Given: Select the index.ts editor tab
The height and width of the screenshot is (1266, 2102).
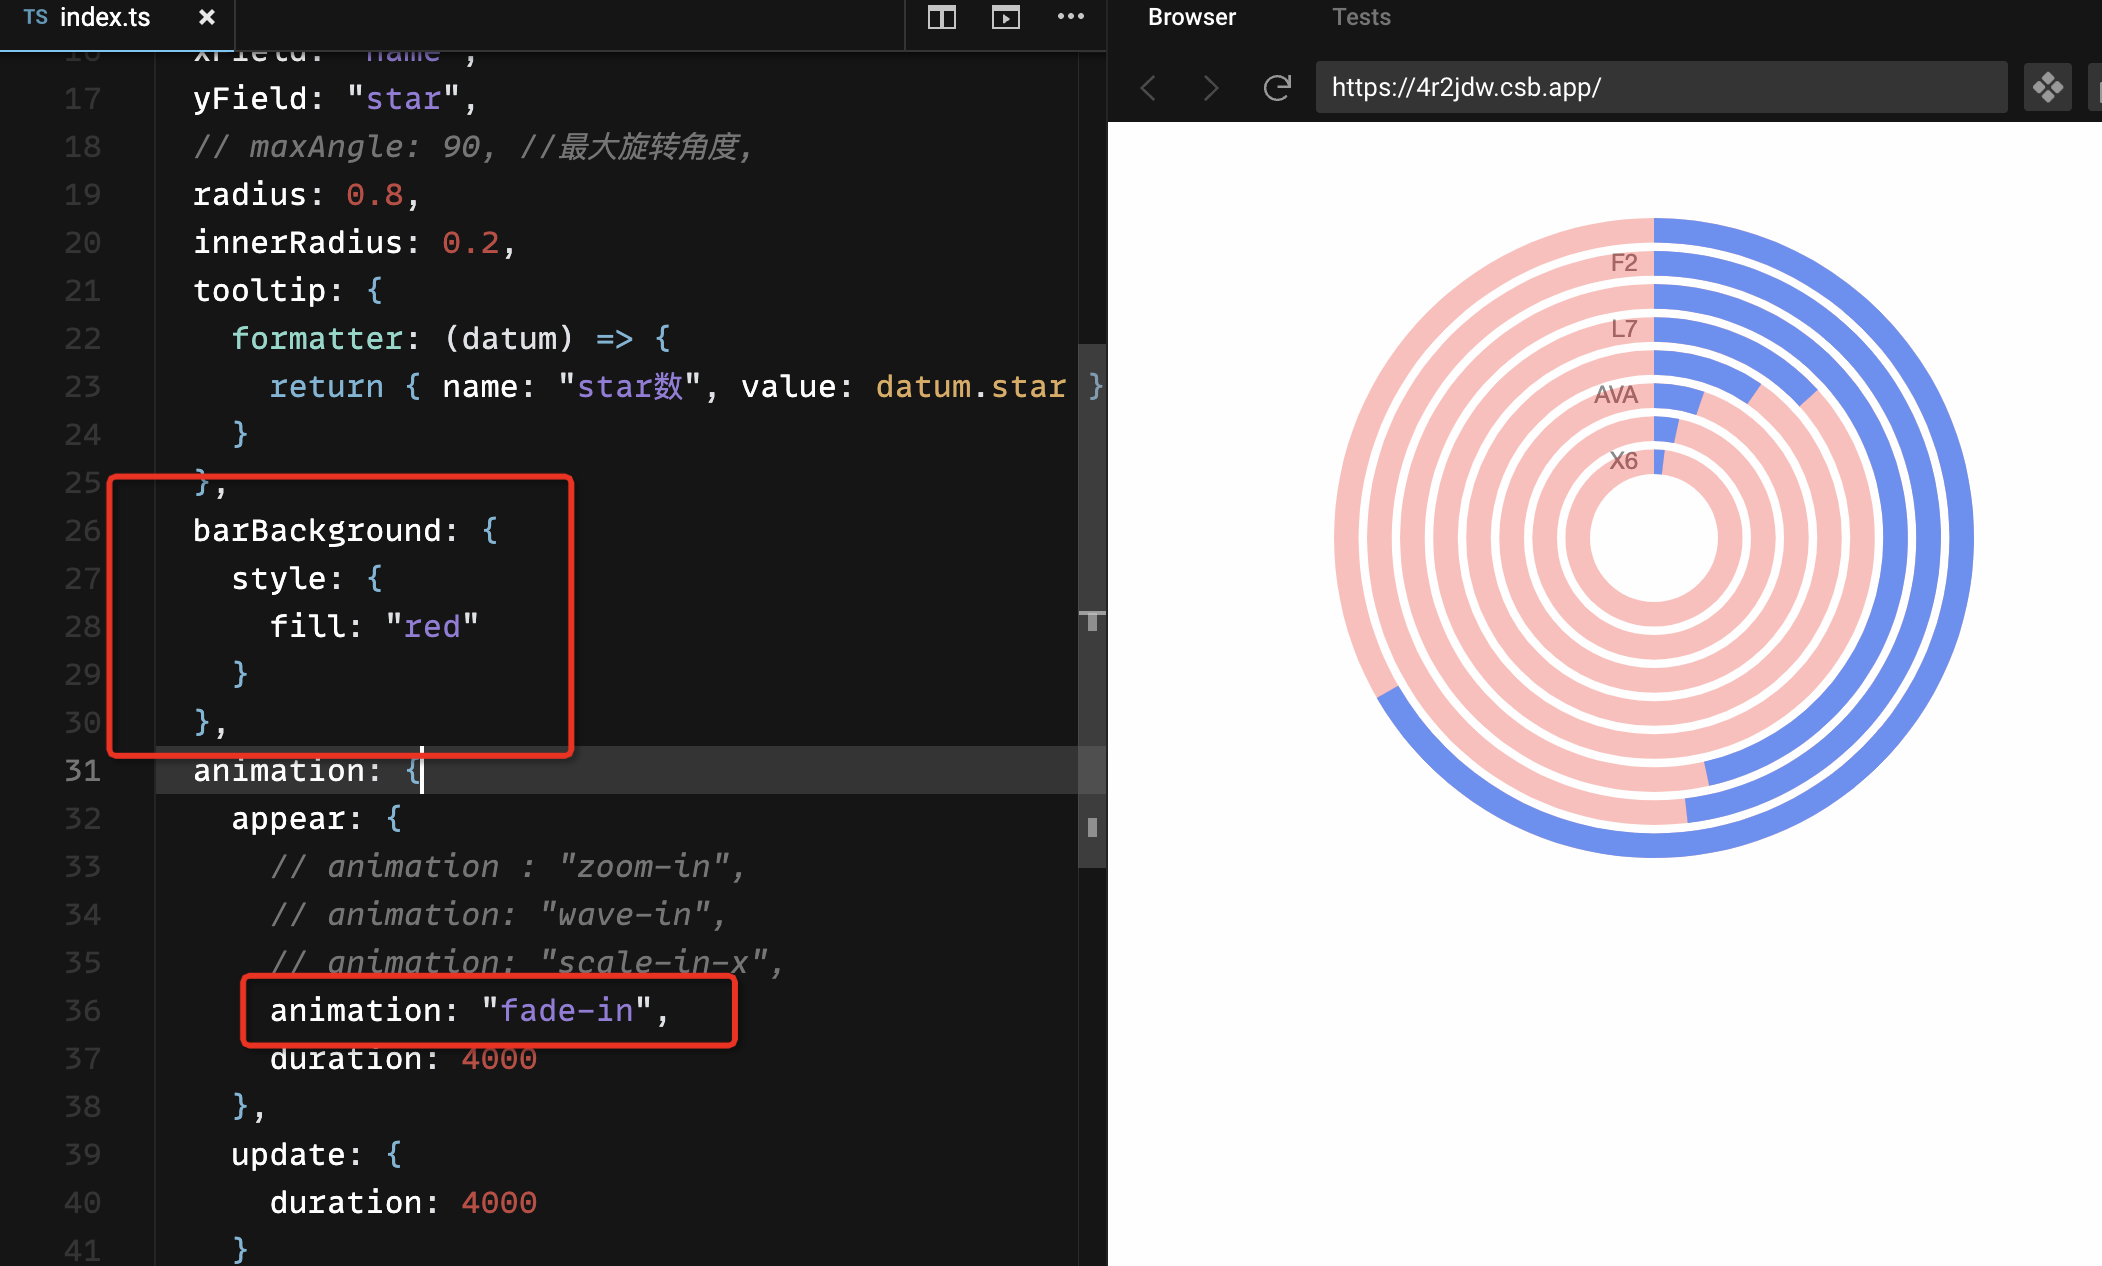Looking at the screenshot, I should [x=105, y=17].
